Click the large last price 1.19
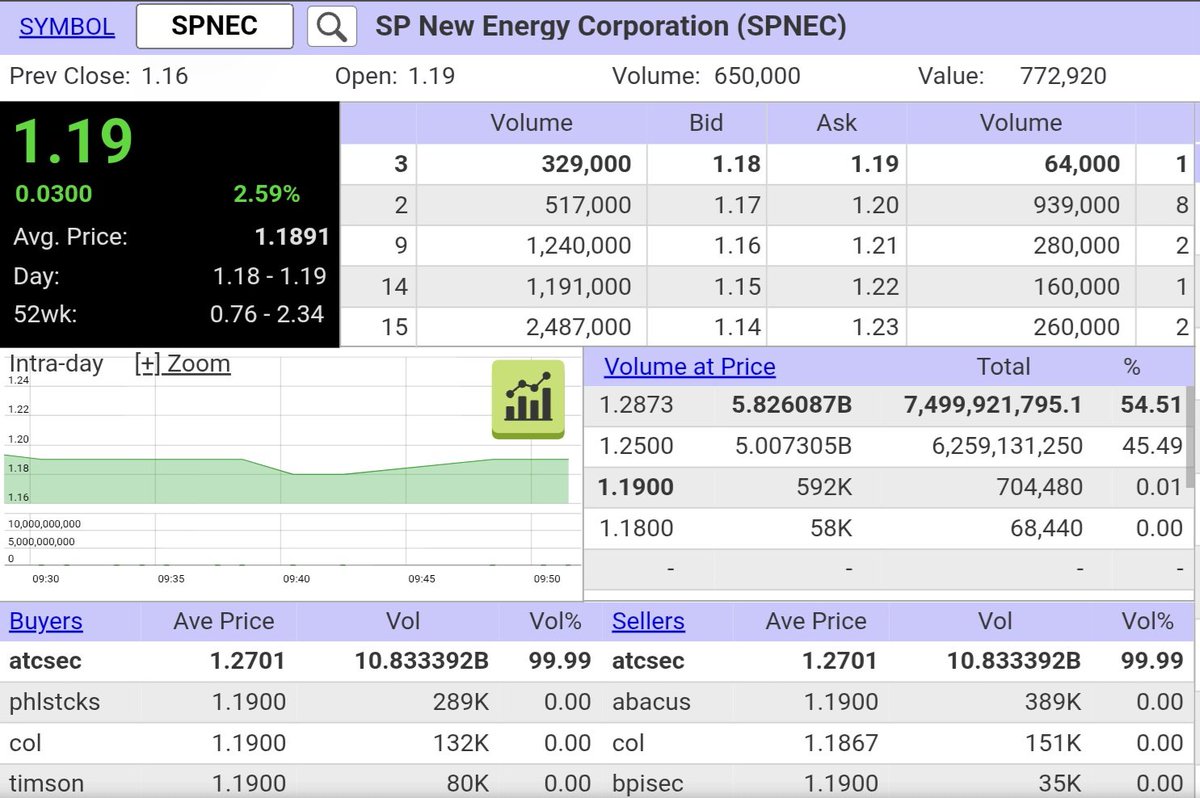The image size is (1200, 798). (73, 140)
